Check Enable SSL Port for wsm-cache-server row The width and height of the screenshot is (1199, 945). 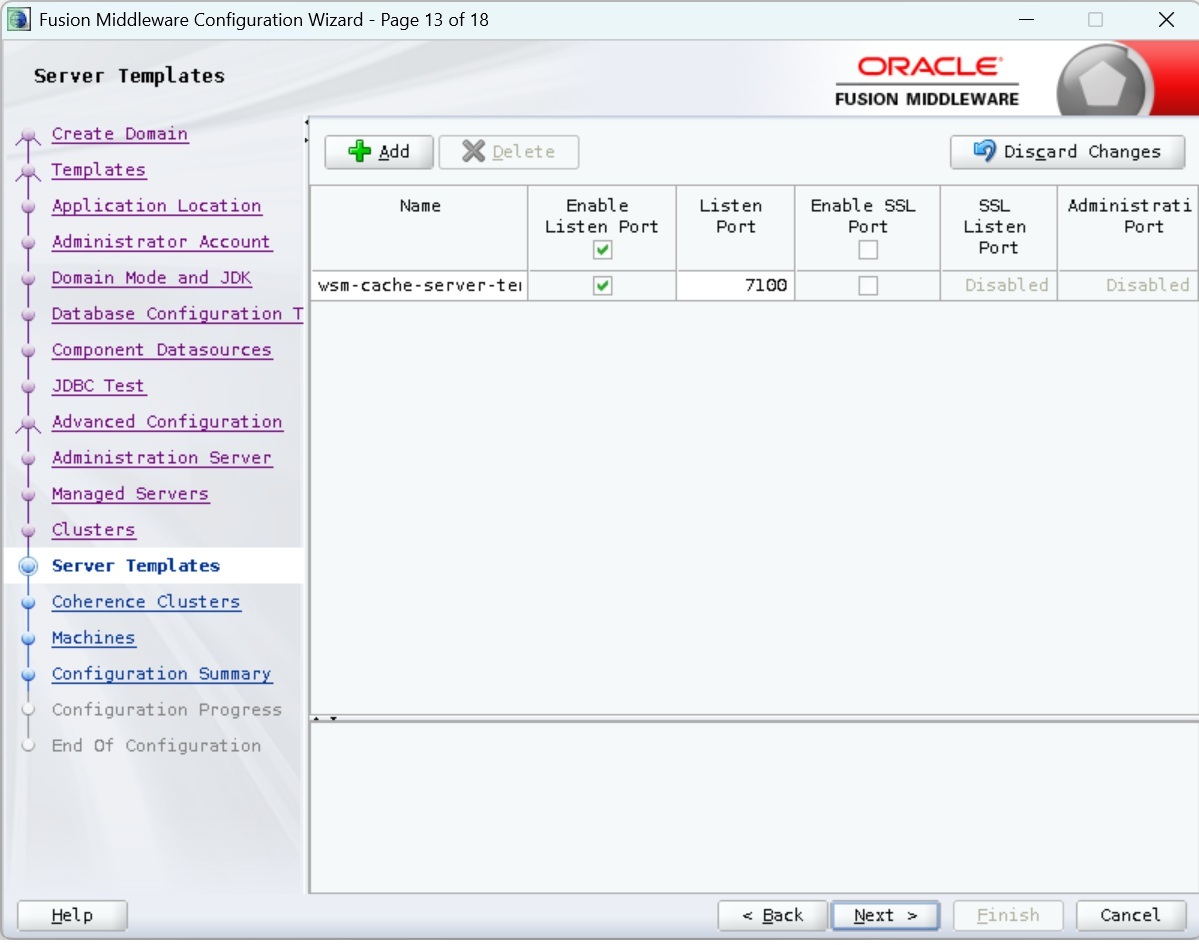868,285
